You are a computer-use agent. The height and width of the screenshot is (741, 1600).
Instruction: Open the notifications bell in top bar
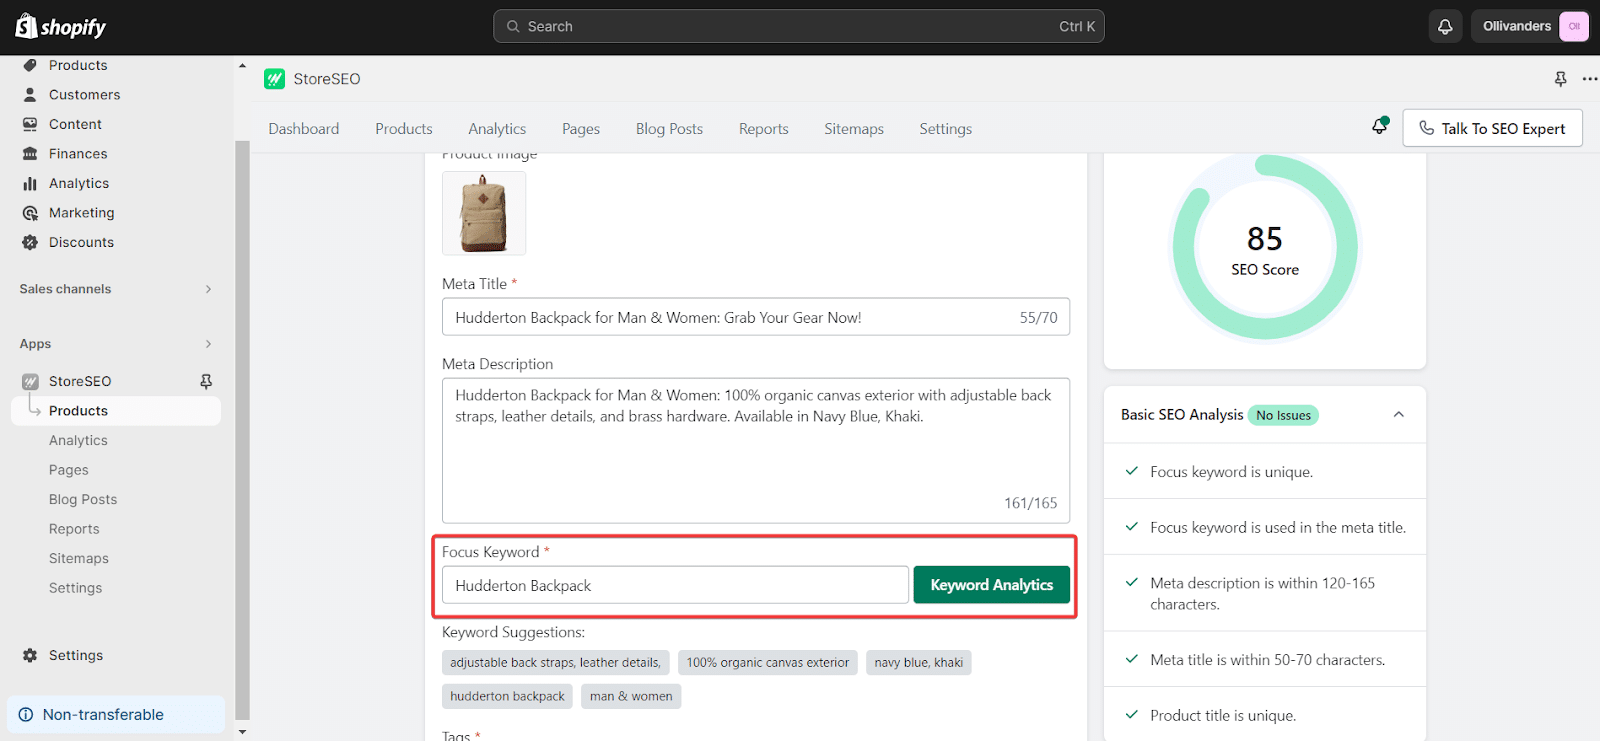(1445, 27)
